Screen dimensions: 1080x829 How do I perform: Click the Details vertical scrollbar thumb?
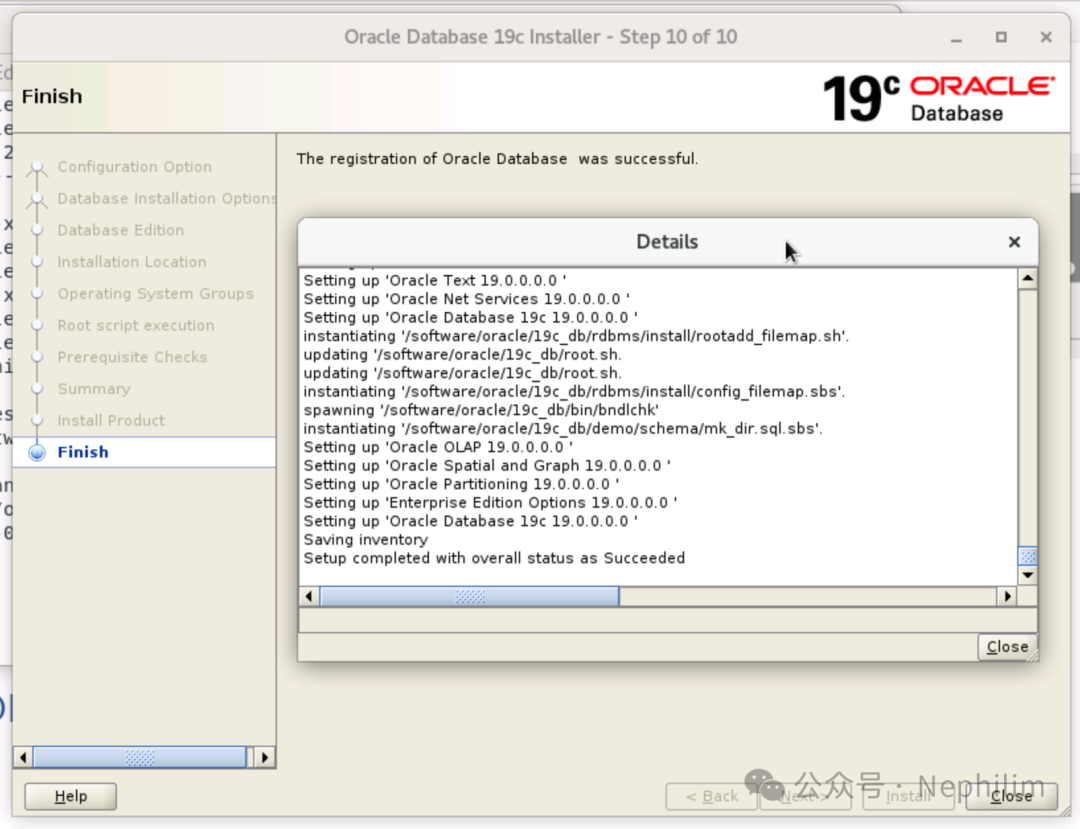[1028, 556]
